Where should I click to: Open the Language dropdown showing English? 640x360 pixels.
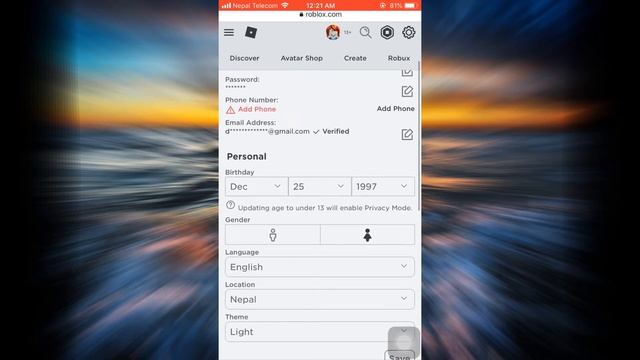(x=320, y=267)
